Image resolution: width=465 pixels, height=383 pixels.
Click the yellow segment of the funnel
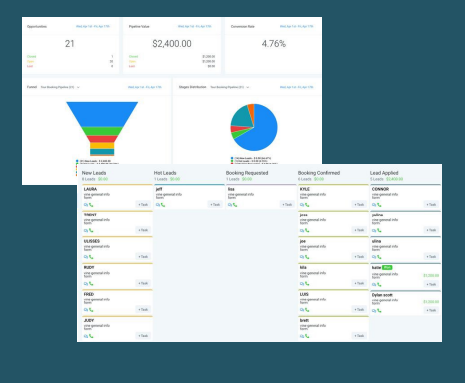pos(102,146)
